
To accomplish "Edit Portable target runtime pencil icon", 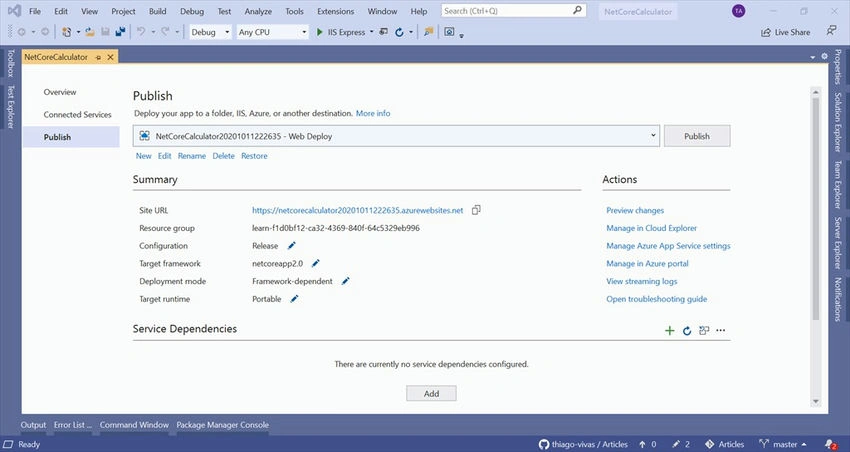I will pyautogui.click(x=294, y=299).
